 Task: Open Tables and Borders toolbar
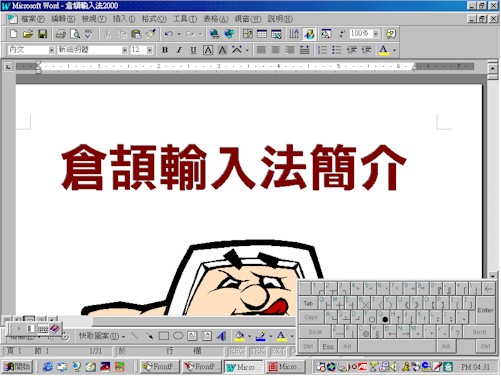(247, 34)
